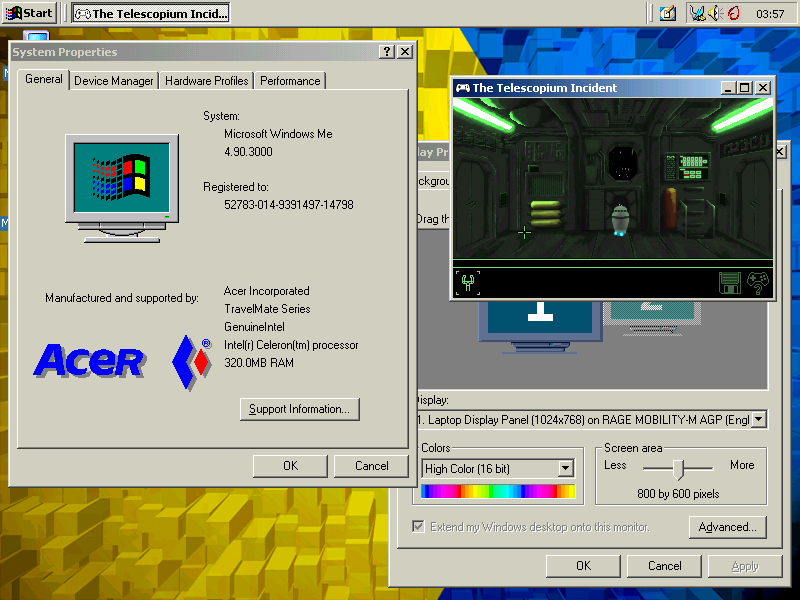Click OK in System Properties

(290, 466)
